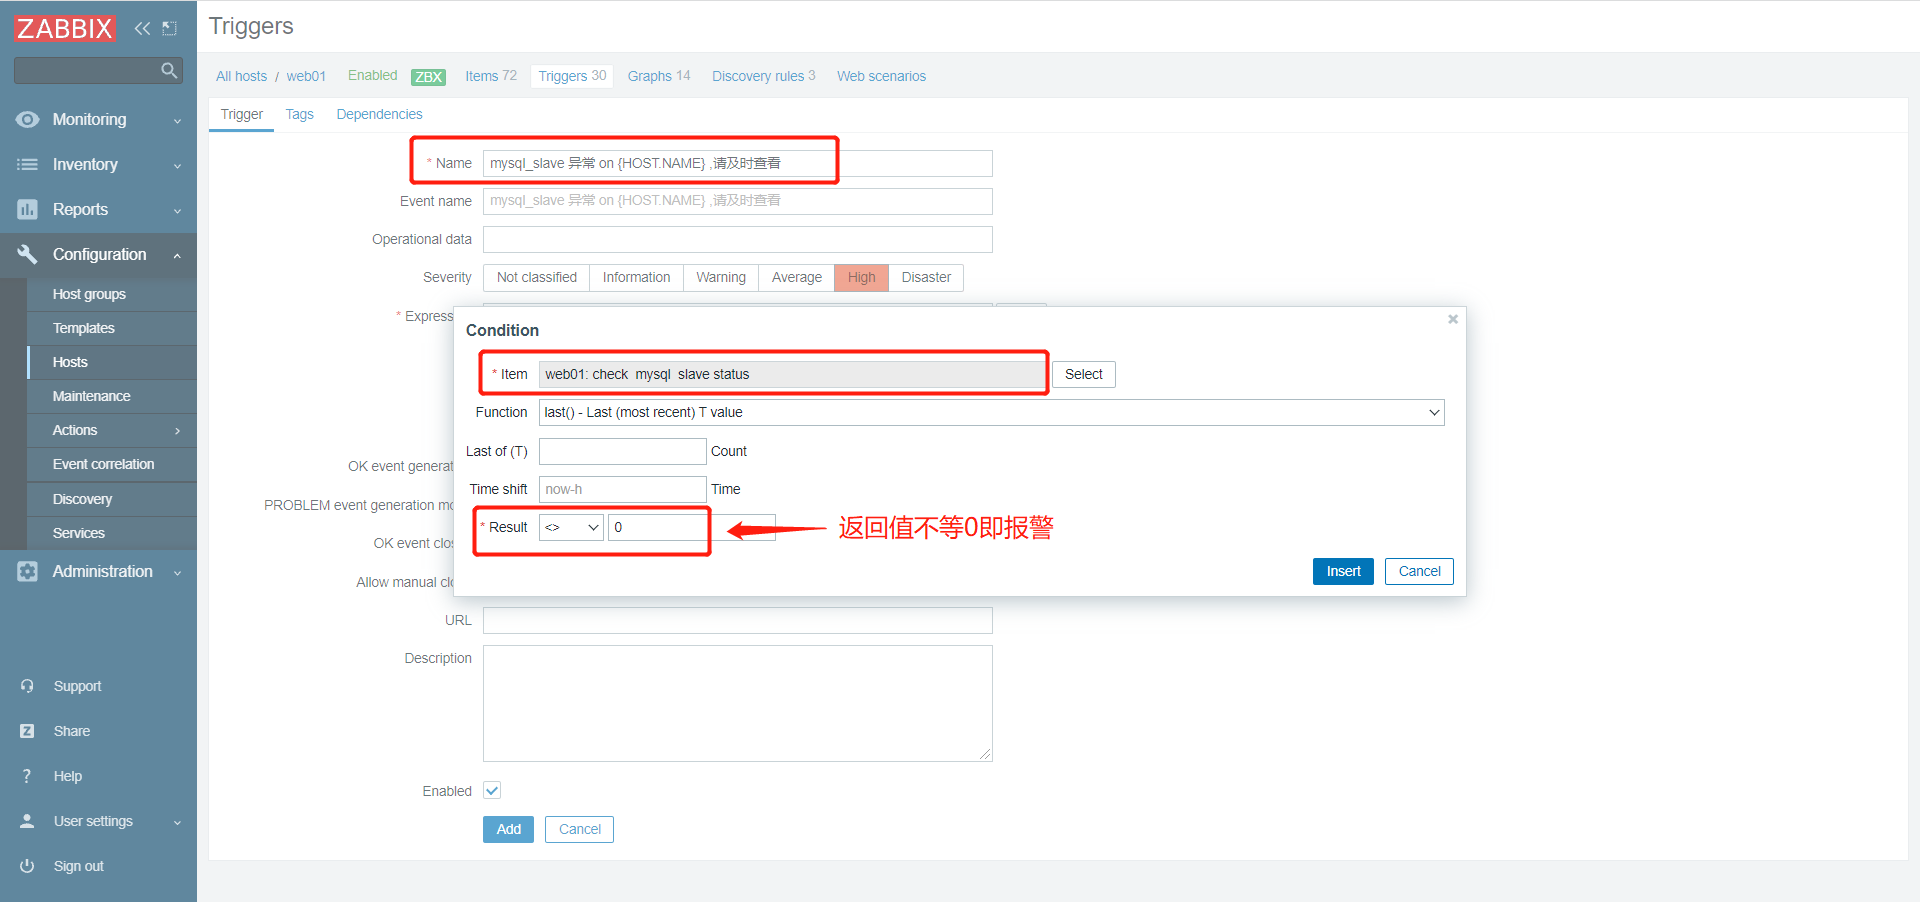Screen dimensions: 1920x902
Task: Open Hosts in Configuration menu
Action: pyautogui.click(x=70, y=362)
